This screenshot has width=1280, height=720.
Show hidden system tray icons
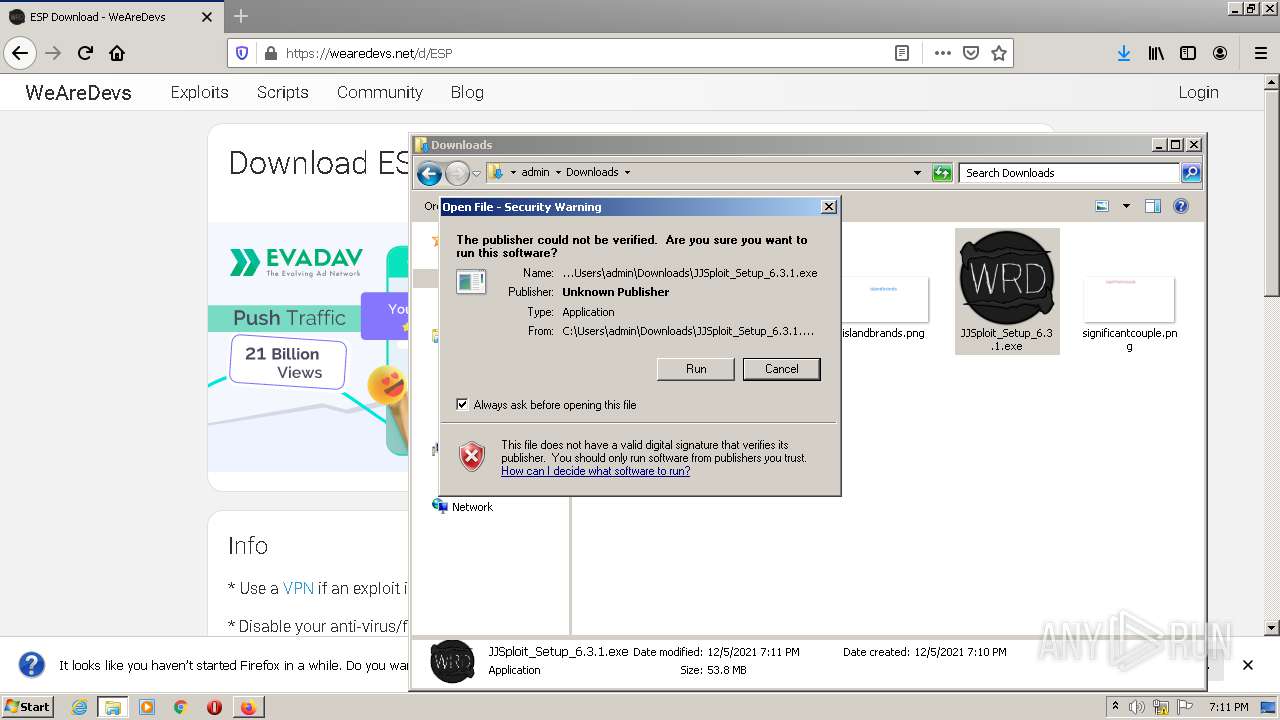point(1115,706)
